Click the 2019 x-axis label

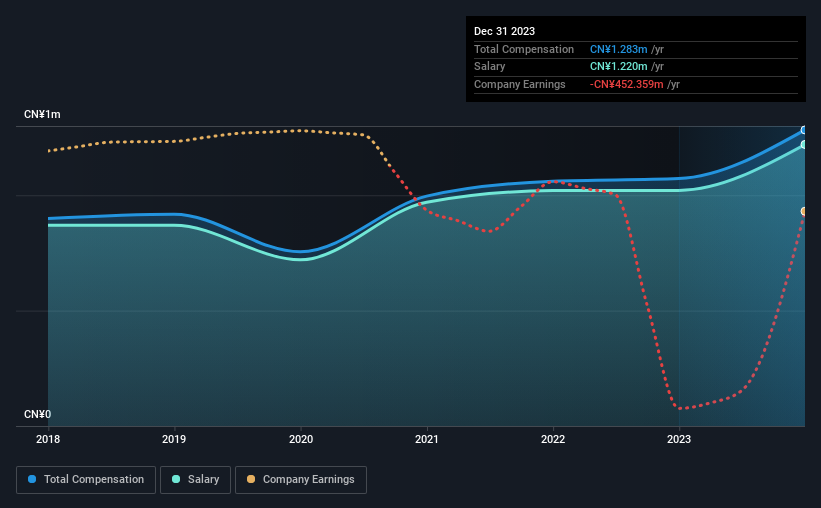[x=174, y=439]
